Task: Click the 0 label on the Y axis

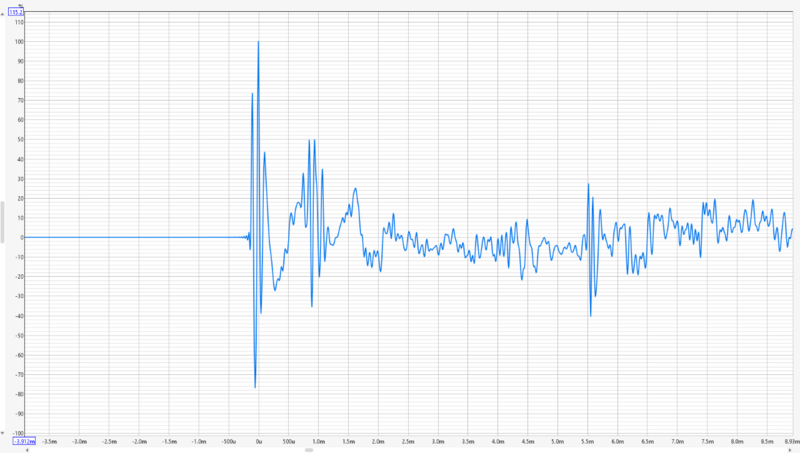Action: pyautogui.click(x=22, y=238)
